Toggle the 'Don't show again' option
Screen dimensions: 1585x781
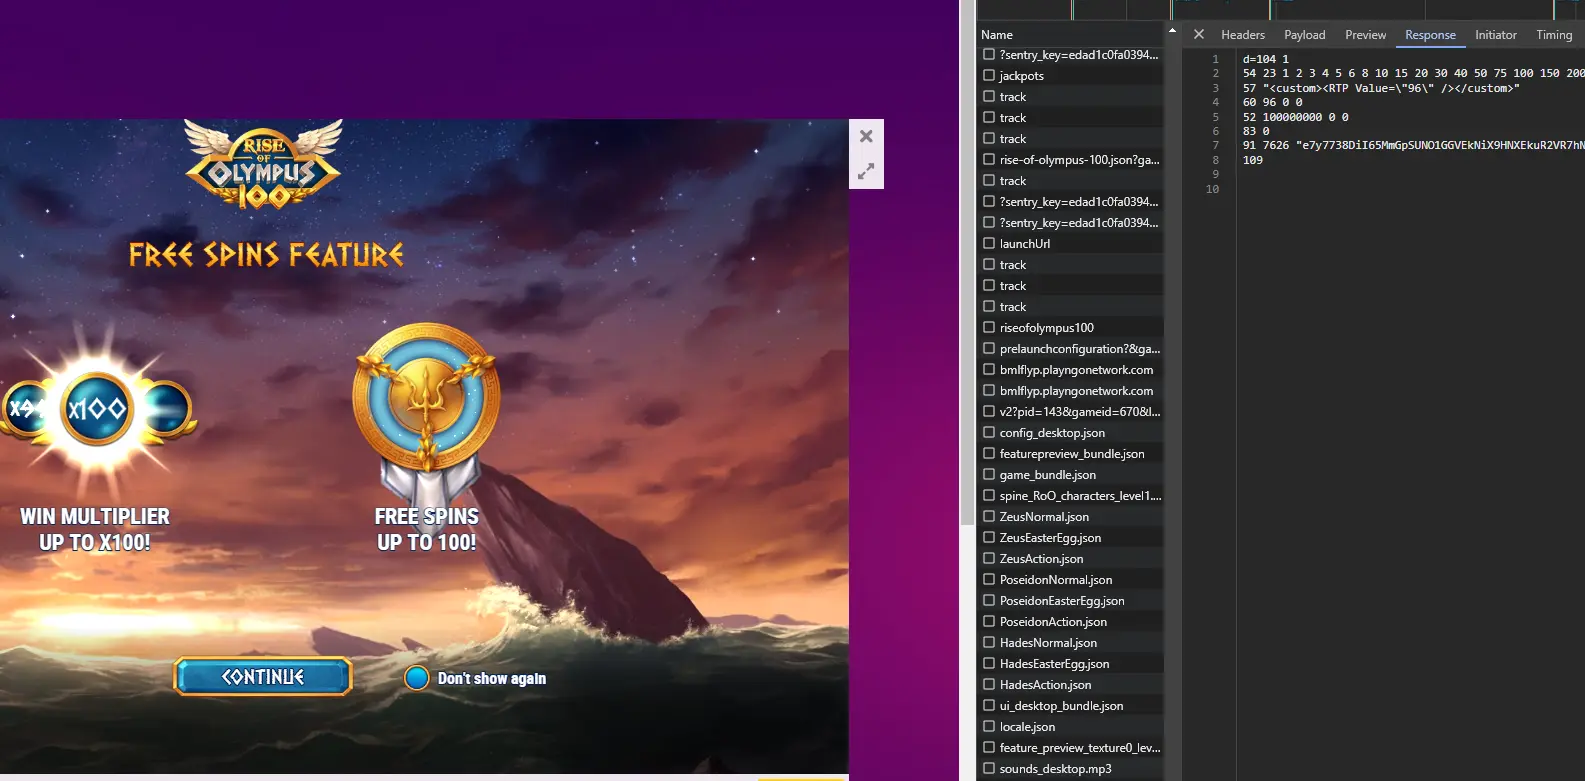[x=417, y=678]
